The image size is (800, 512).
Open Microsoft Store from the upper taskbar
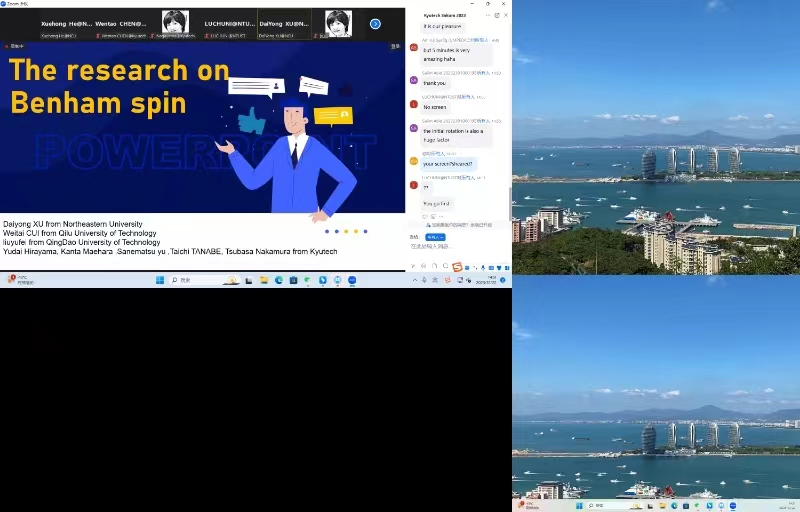coord(293,280)
